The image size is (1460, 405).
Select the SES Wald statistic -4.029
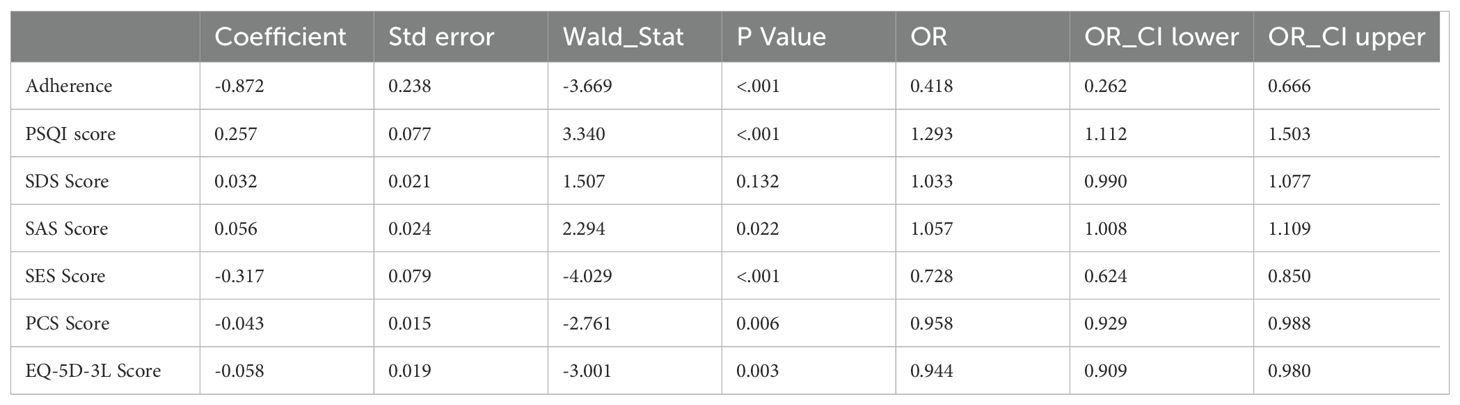(588, 276)
